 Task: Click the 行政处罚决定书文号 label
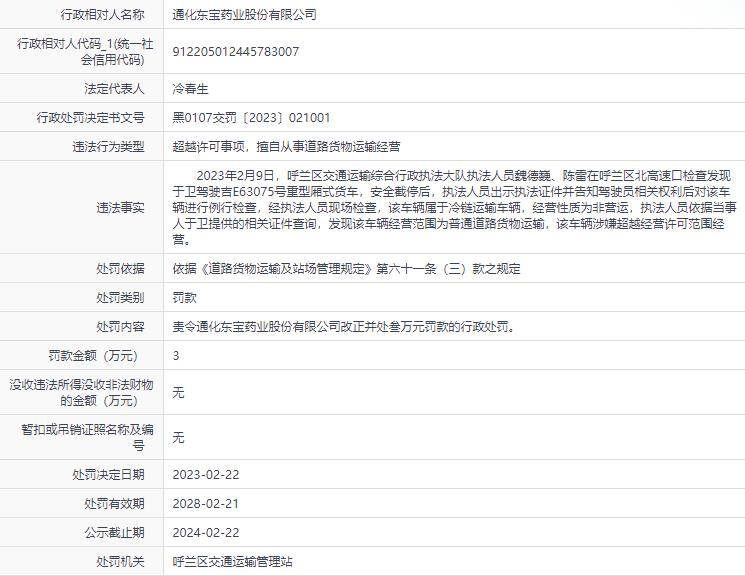pos(90,118)
